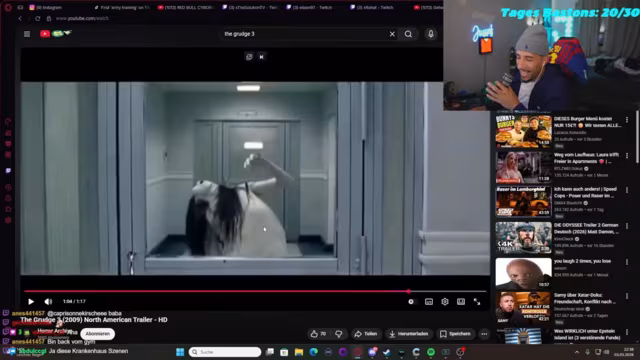Clear the search text 'the grudge 3'
The width and height of the screenshot is (640, 360).
pos(392,34)
